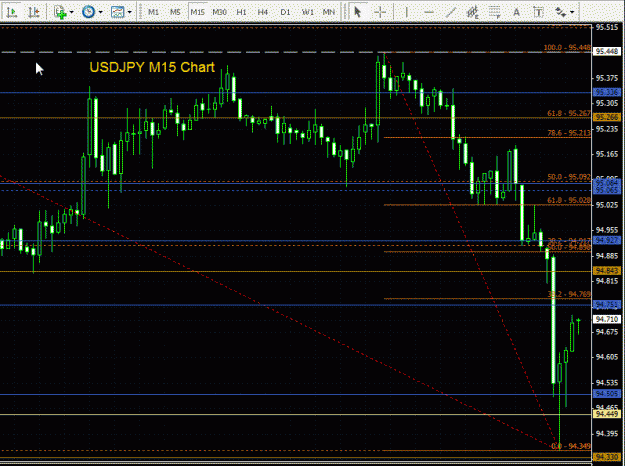Select the cursor arrow tool
The image size is (625, 466).
(358, 12)
